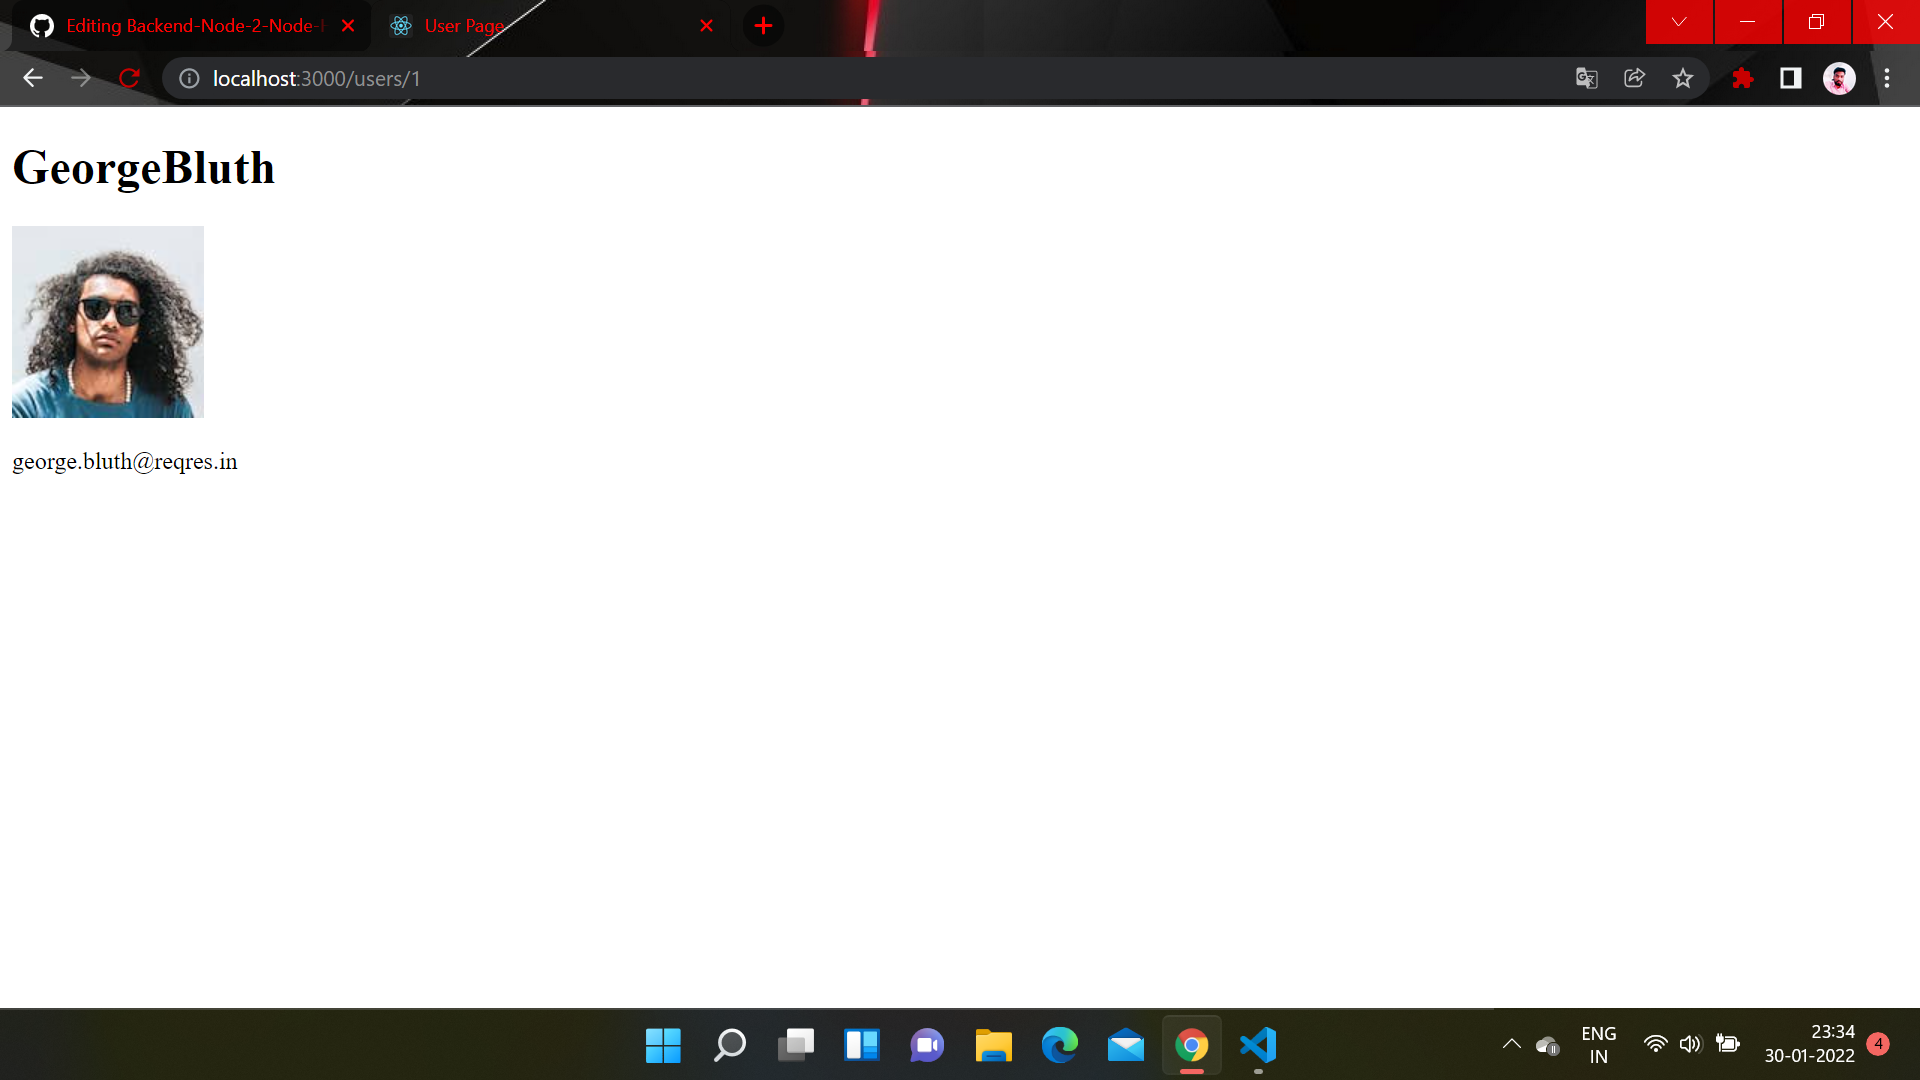
Task: Close the User Page tab
Action: 707,26
